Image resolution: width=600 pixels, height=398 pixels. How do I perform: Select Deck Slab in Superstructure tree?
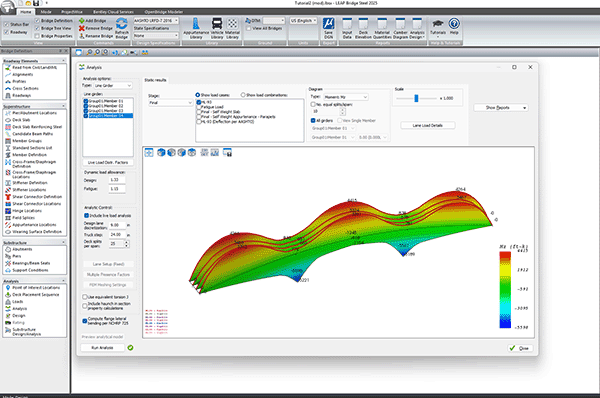pos(21,120)
